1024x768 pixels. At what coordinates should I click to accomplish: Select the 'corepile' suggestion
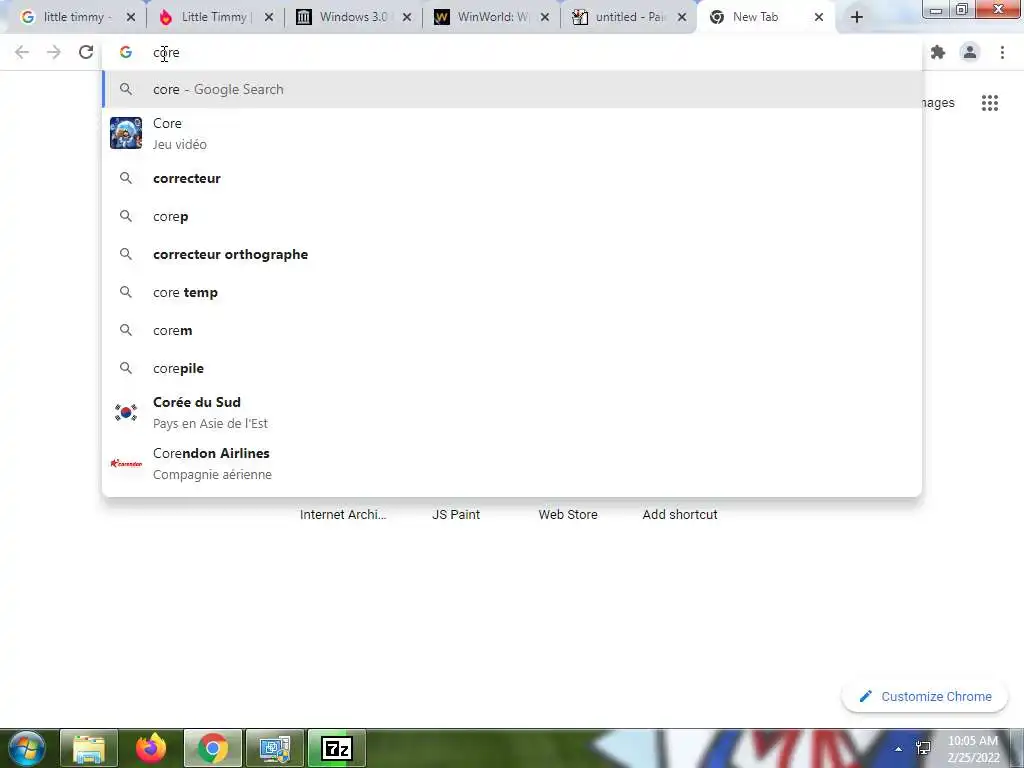click(x=512, y=368)
